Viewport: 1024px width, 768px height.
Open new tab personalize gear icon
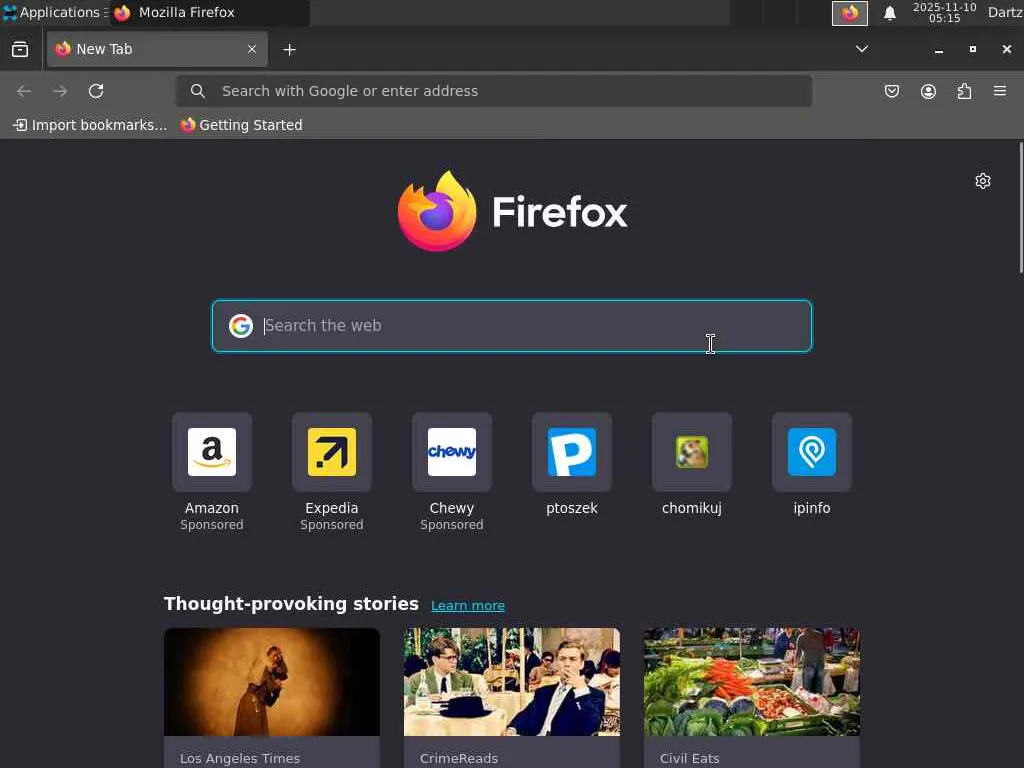(982, 181)
